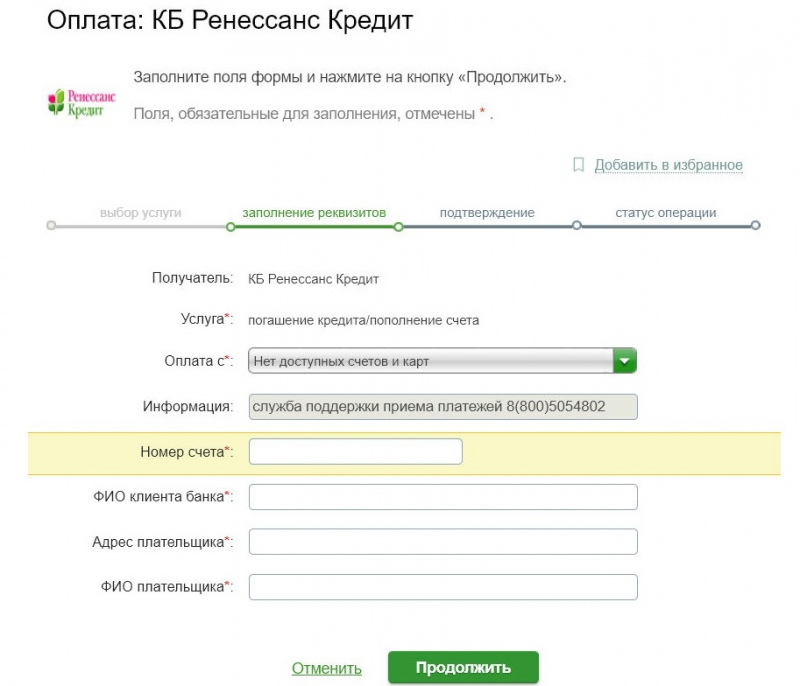Select the выбор услуги step

(x=141, y=213)
